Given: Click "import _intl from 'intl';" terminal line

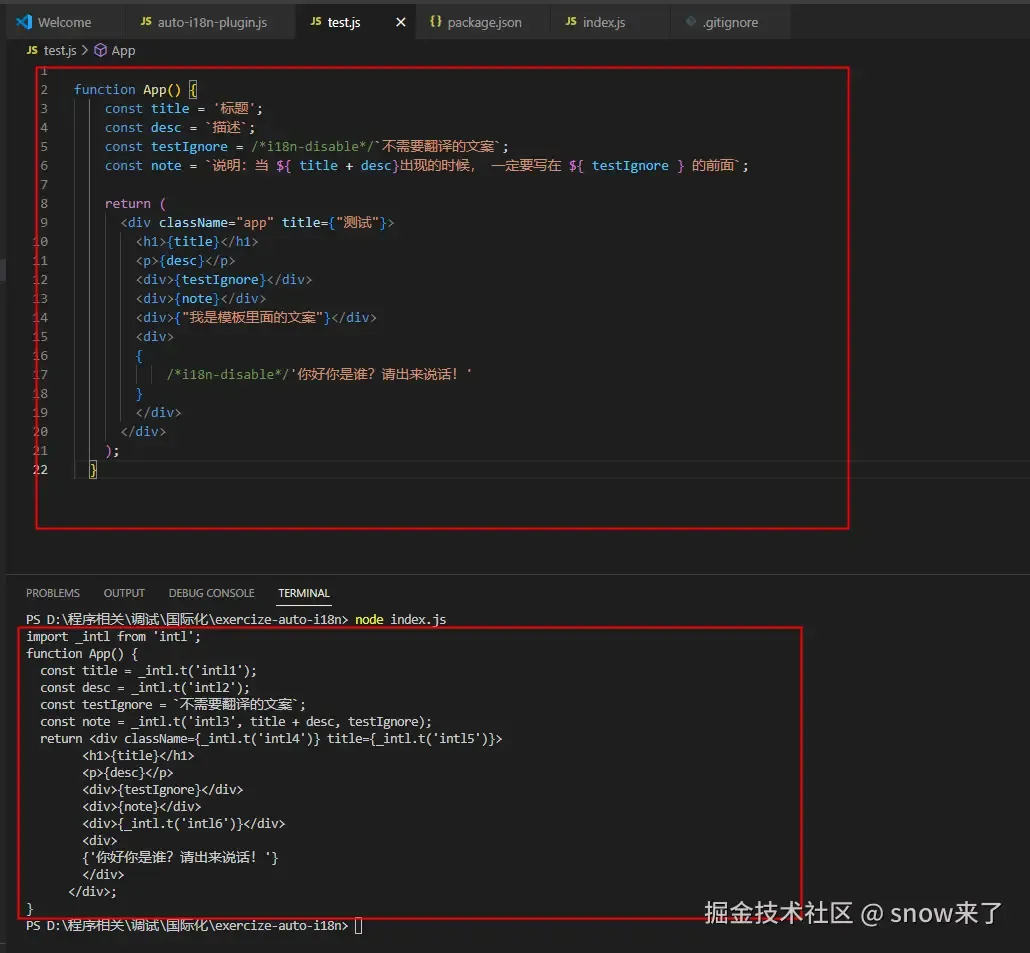Looking at the screenshot, I should [x=114, y=636].
